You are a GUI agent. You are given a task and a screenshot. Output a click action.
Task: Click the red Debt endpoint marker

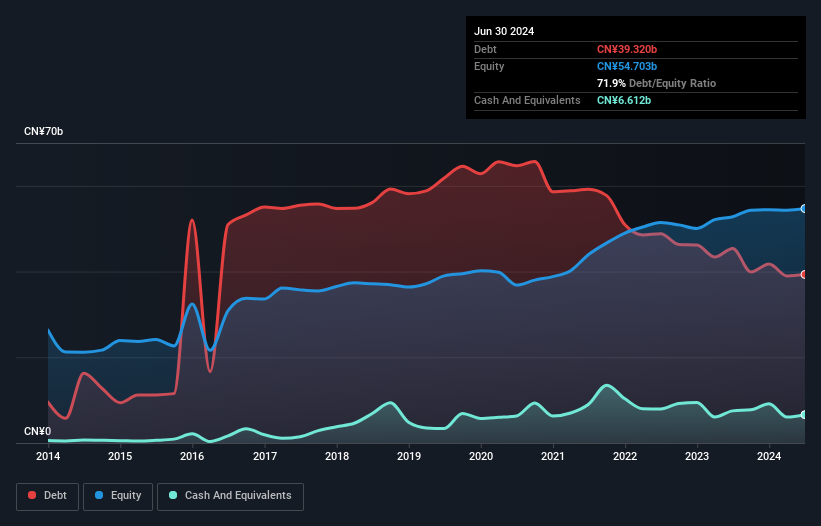(x=804, y=275)
